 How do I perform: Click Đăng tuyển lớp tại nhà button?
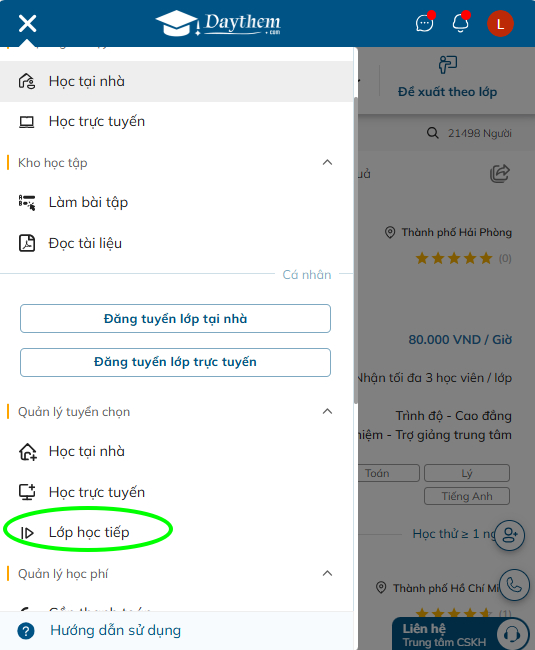(x=175, y=318)
